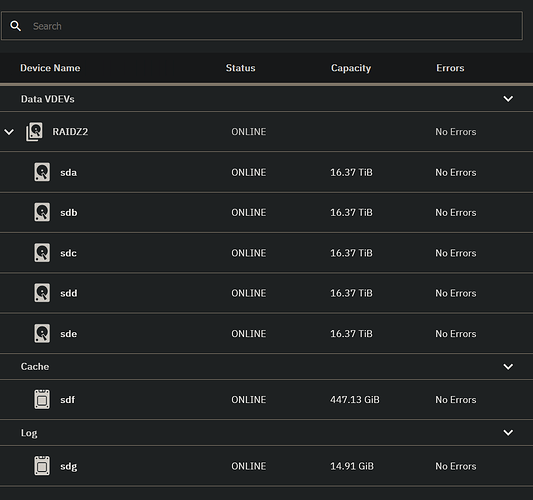Image resolution: width=533 pixels, height=500 pixels.
Task: Click the sda hard disk icon
Action: (42, 172)
